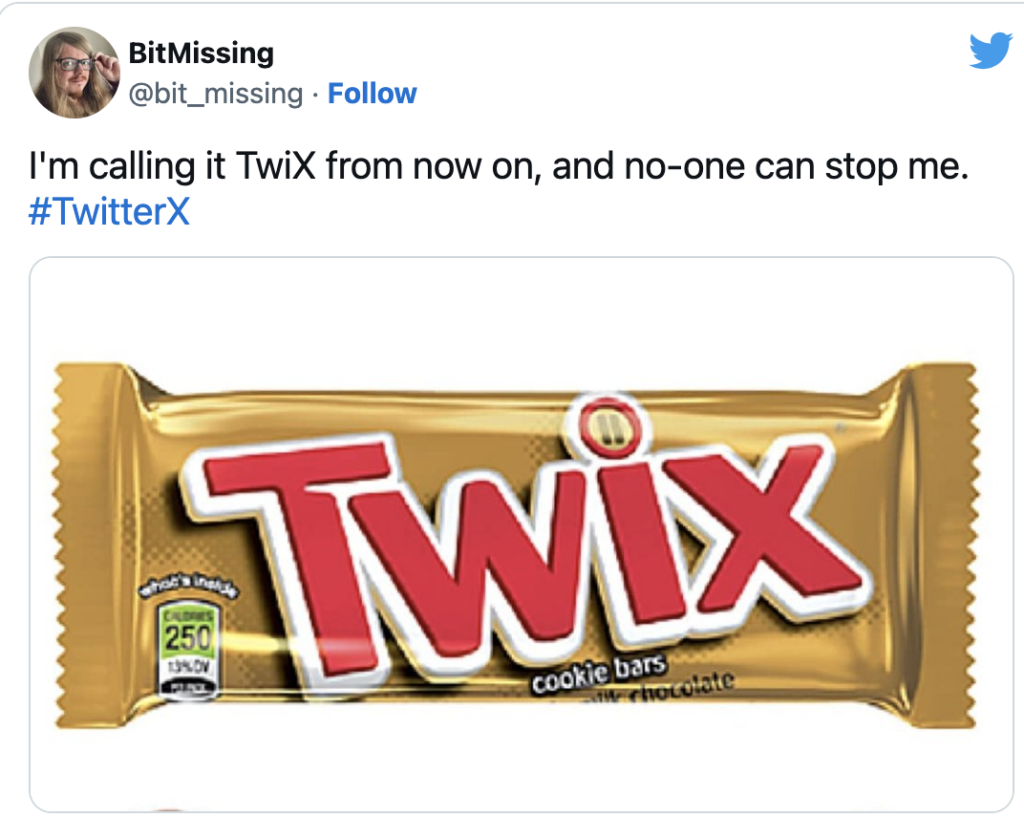Click the tweet text about calling it TwiX
Screen dimensions: 1024x818
point(498,166)
